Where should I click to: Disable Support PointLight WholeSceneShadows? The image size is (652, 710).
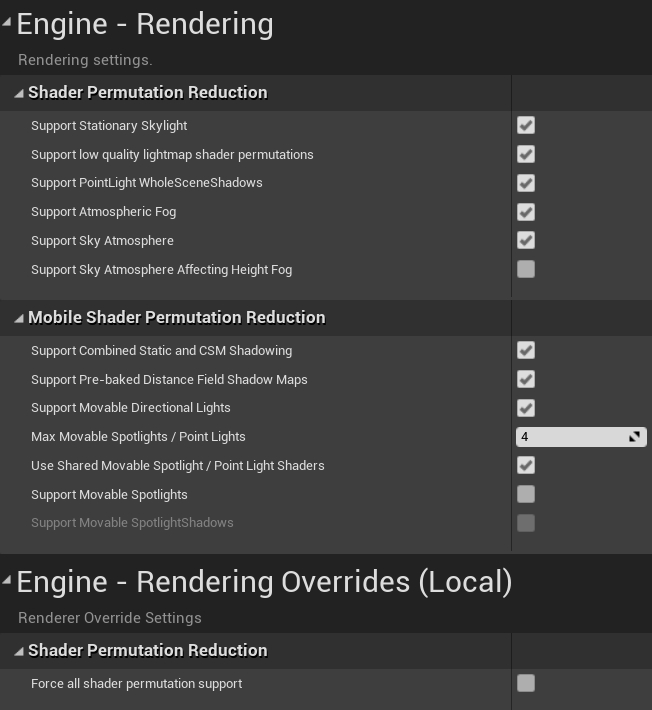coord(526,183)
